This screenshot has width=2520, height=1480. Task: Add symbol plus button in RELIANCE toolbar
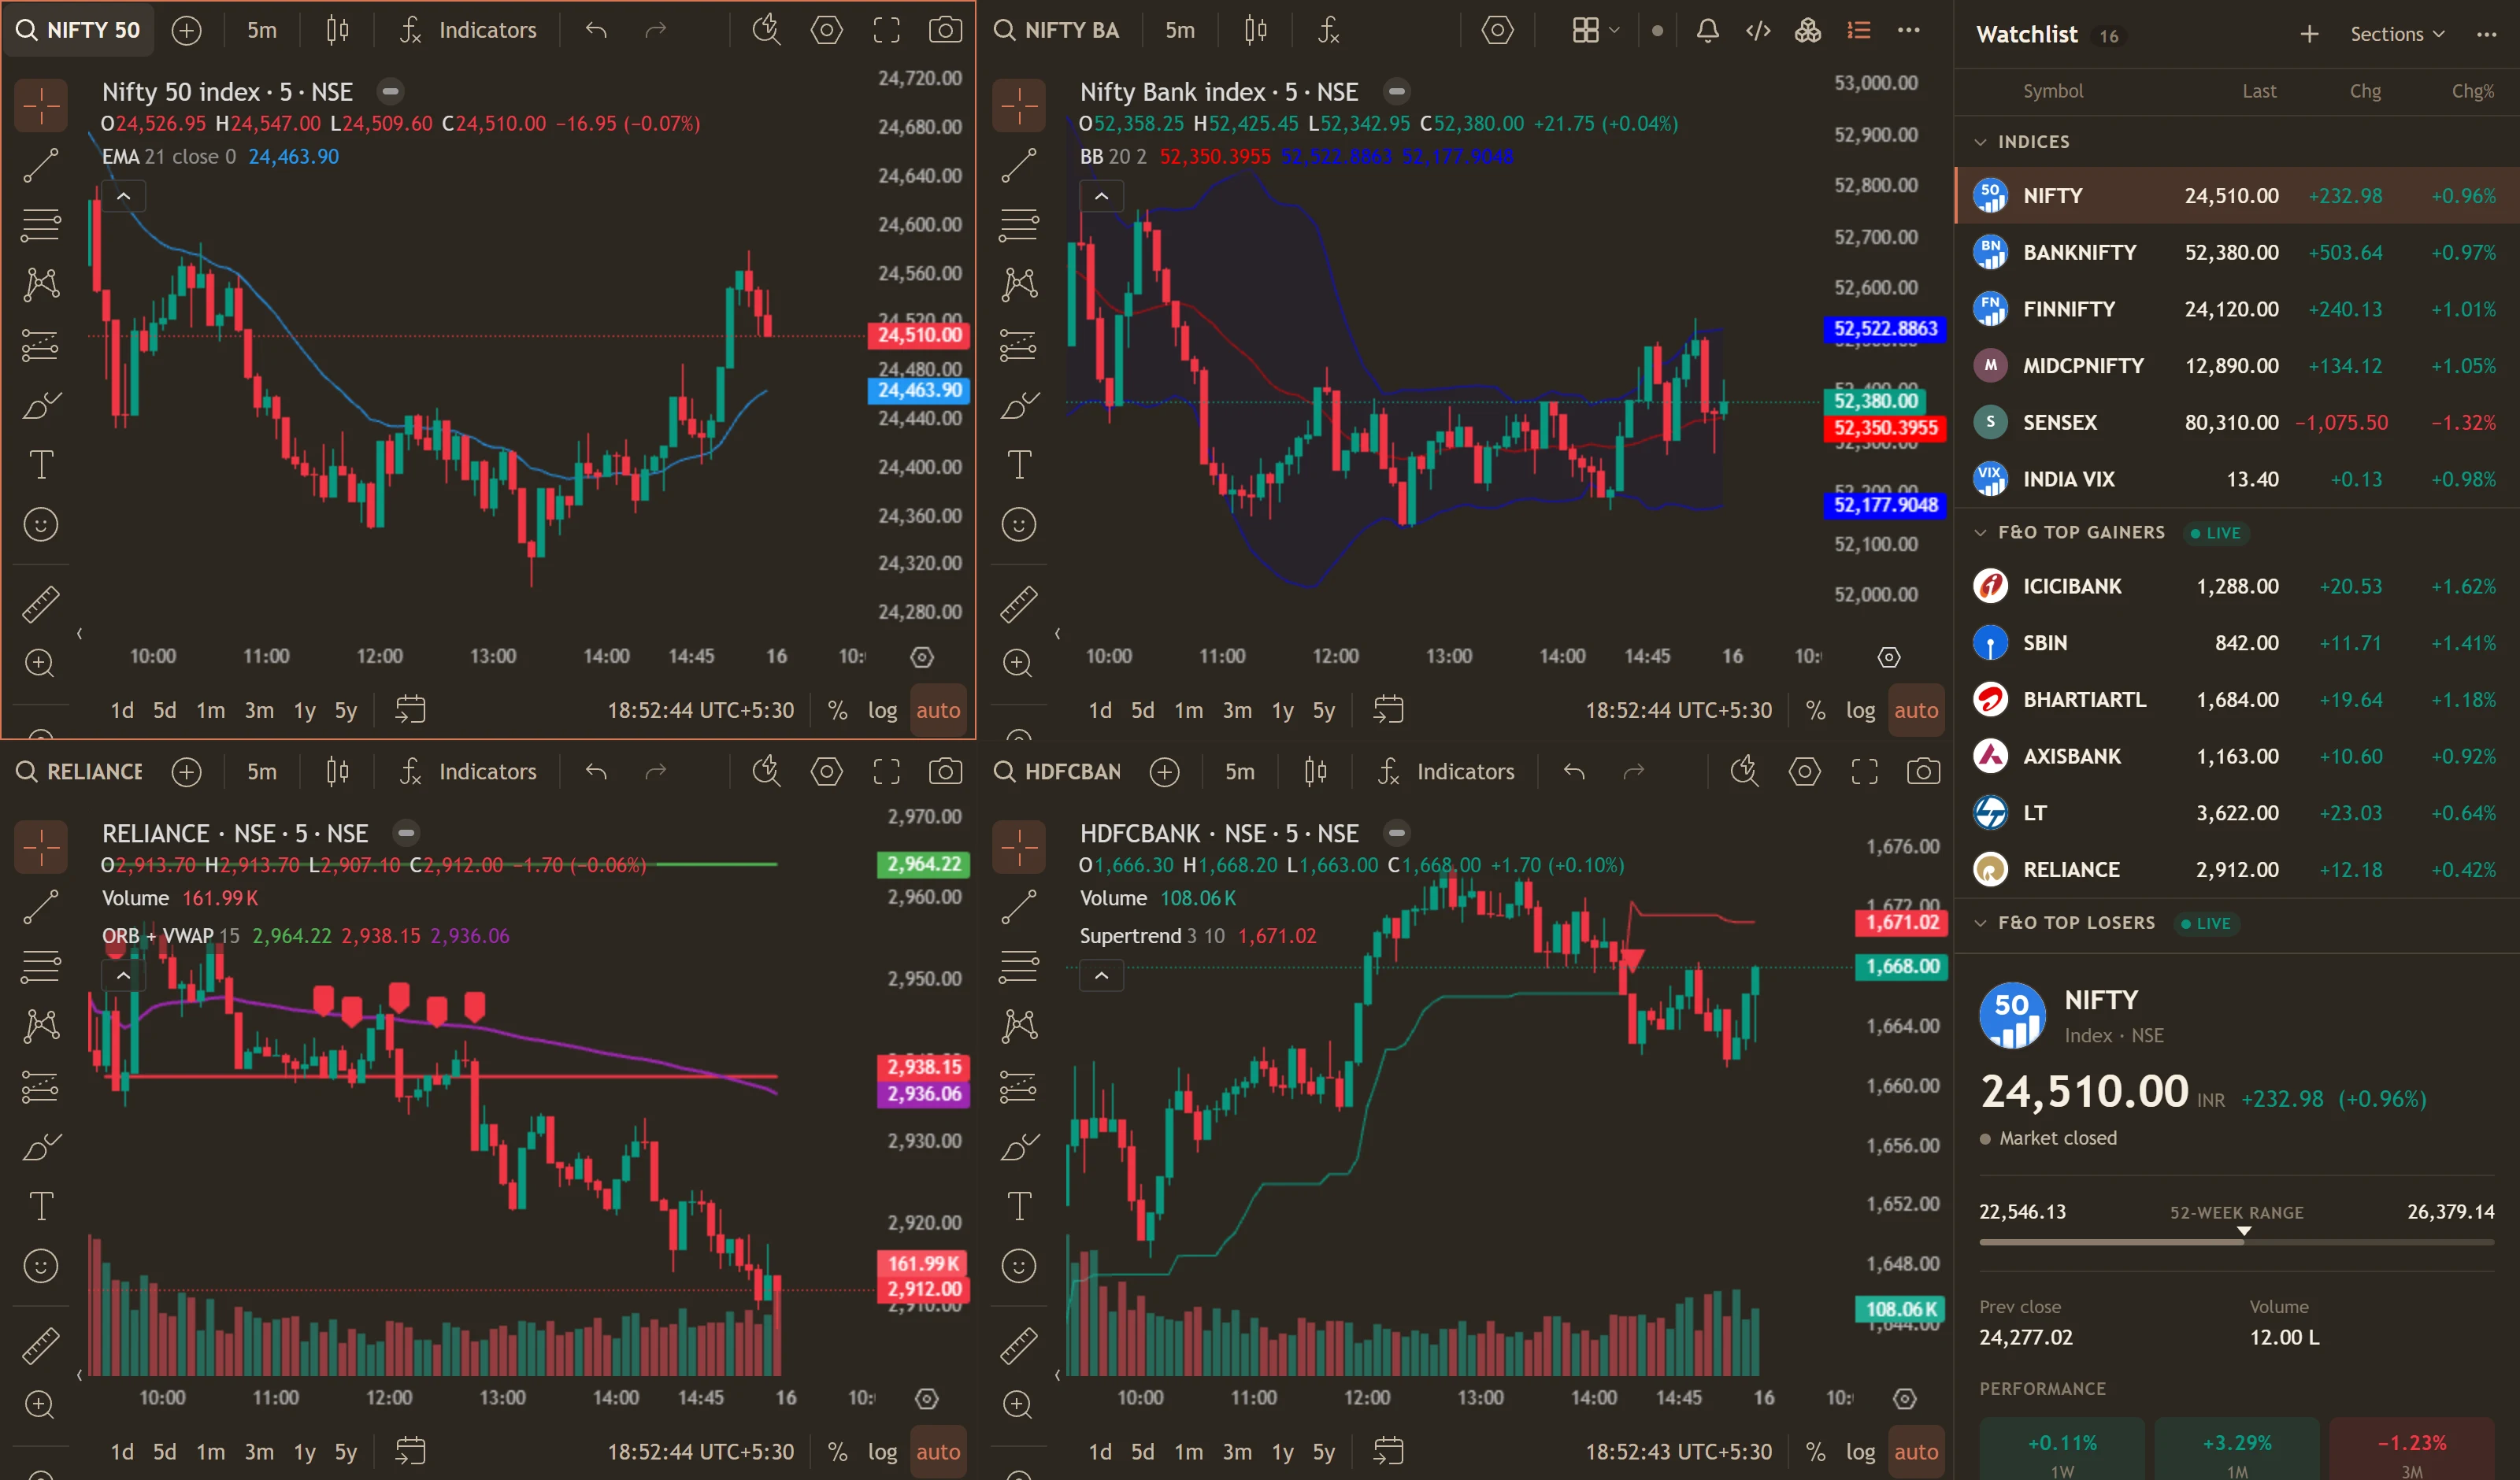tap(186, 771)
